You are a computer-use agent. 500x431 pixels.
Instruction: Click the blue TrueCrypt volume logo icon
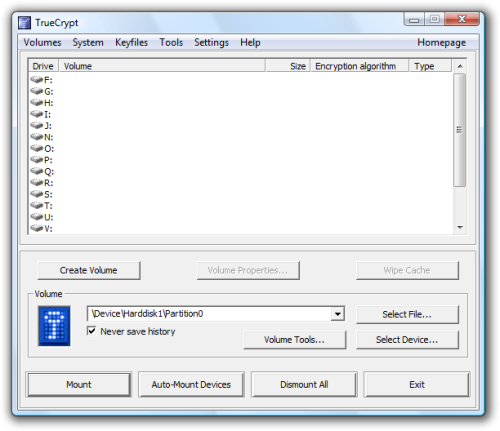54,326
